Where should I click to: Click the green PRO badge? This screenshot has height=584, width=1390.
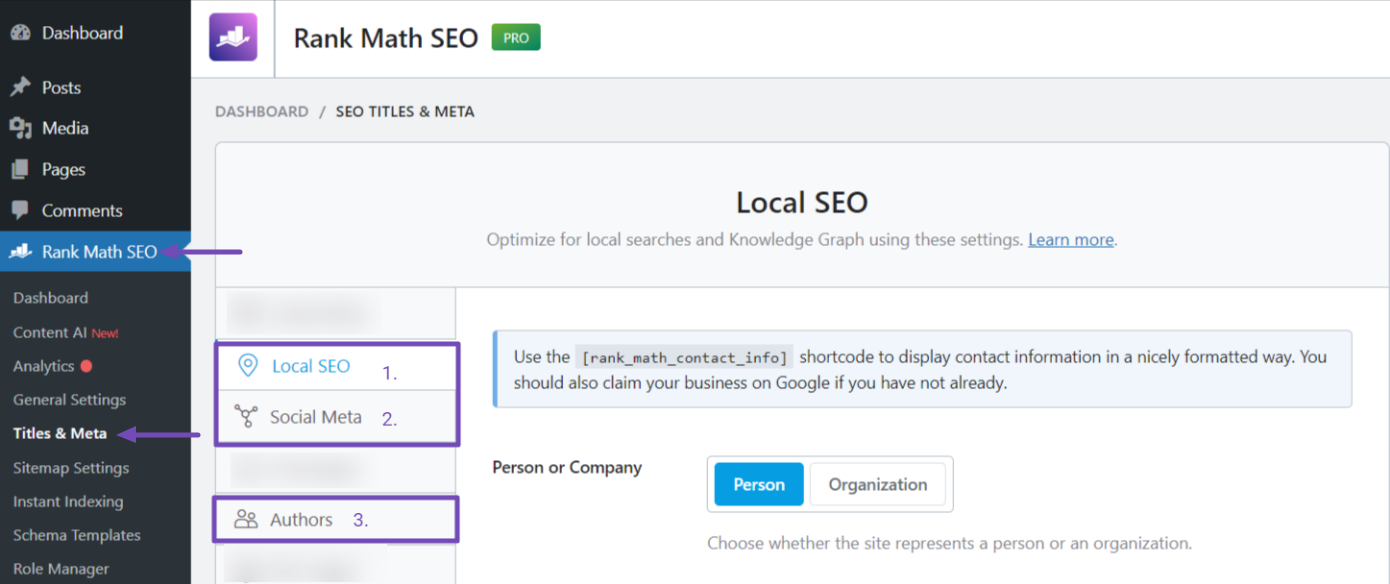(516, 38)
